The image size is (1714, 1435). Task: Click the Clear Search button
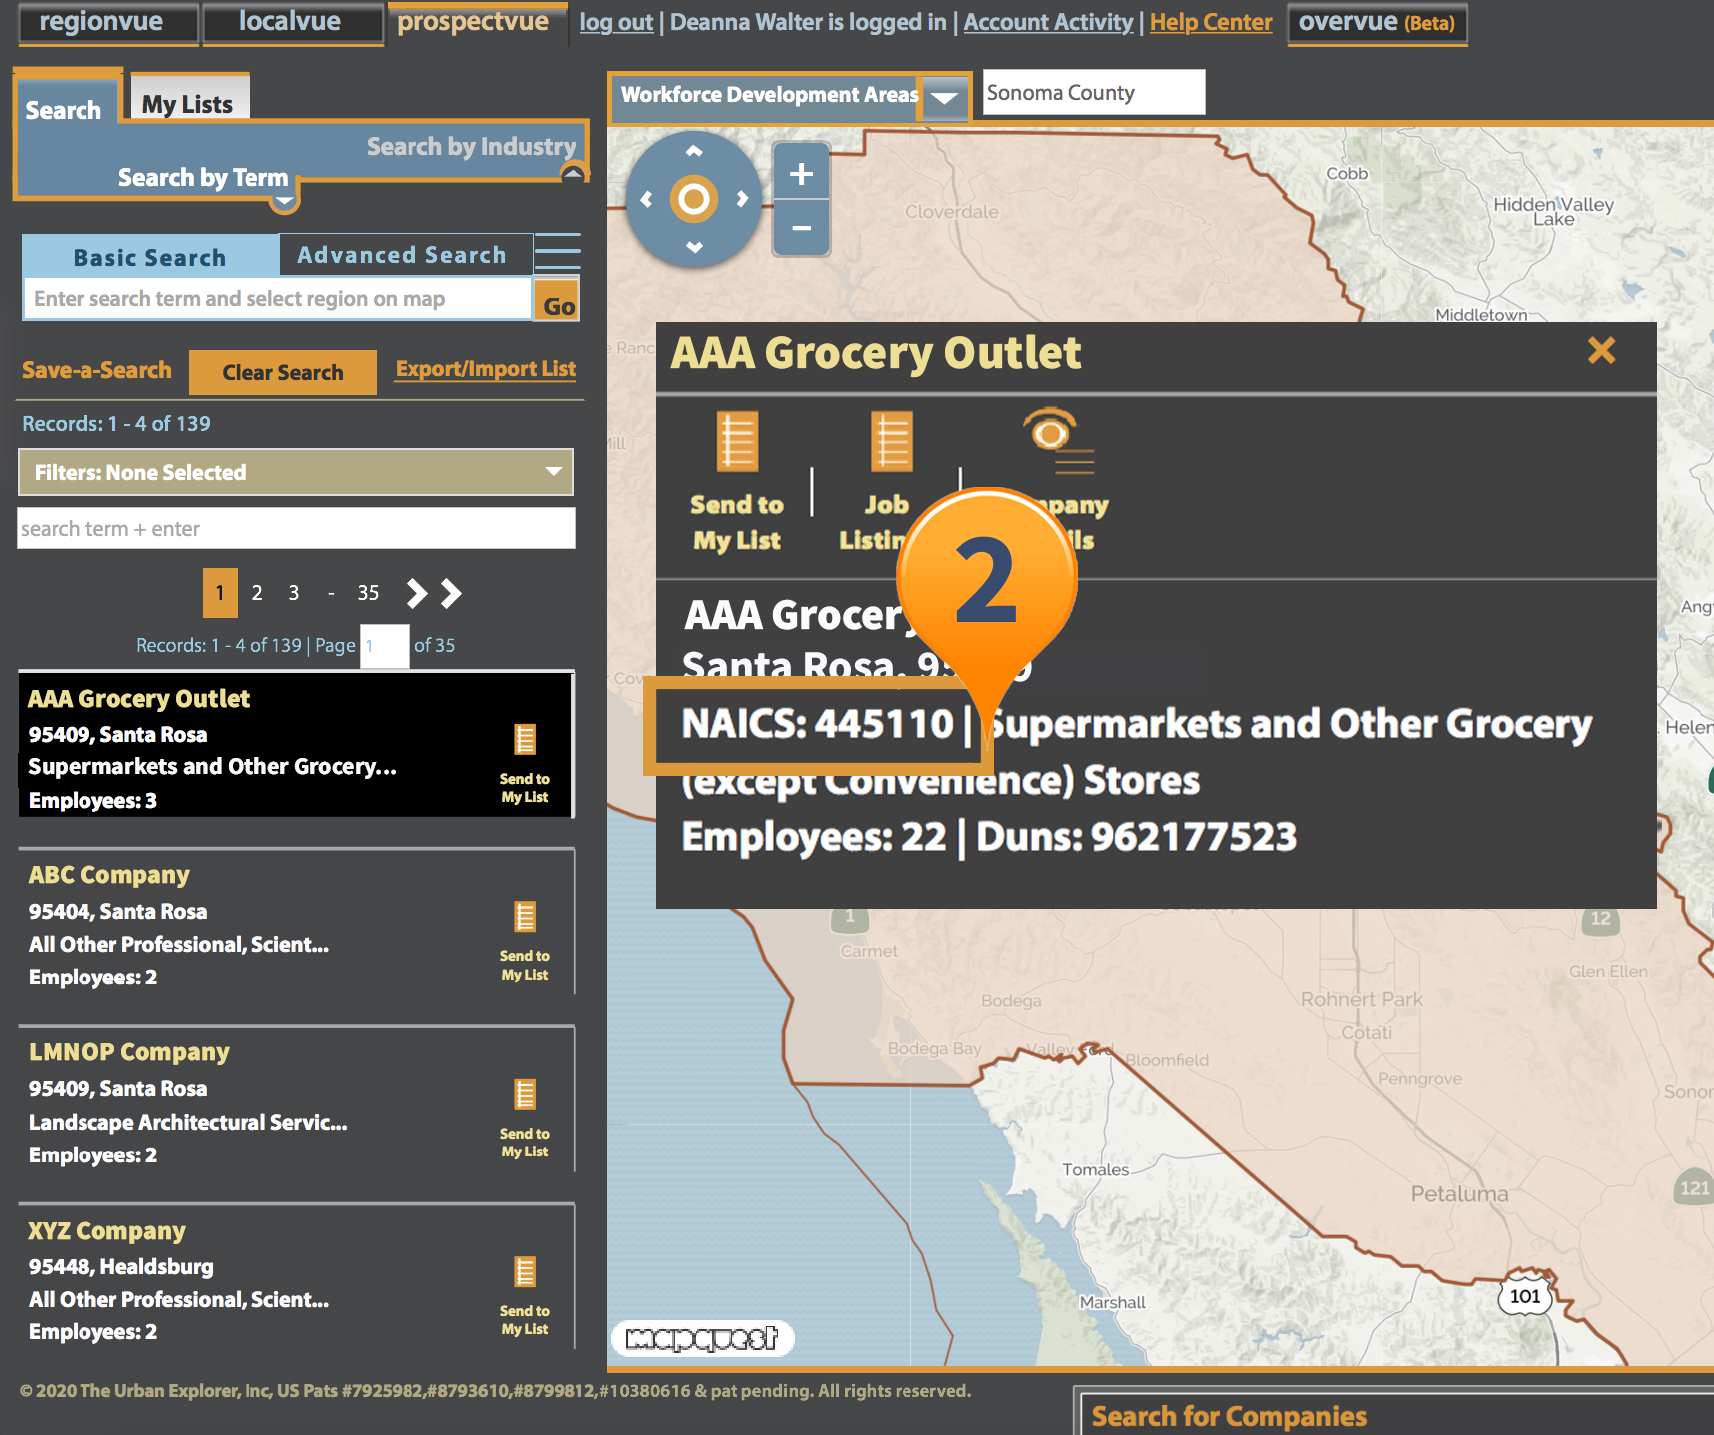[x=283, y=372]
